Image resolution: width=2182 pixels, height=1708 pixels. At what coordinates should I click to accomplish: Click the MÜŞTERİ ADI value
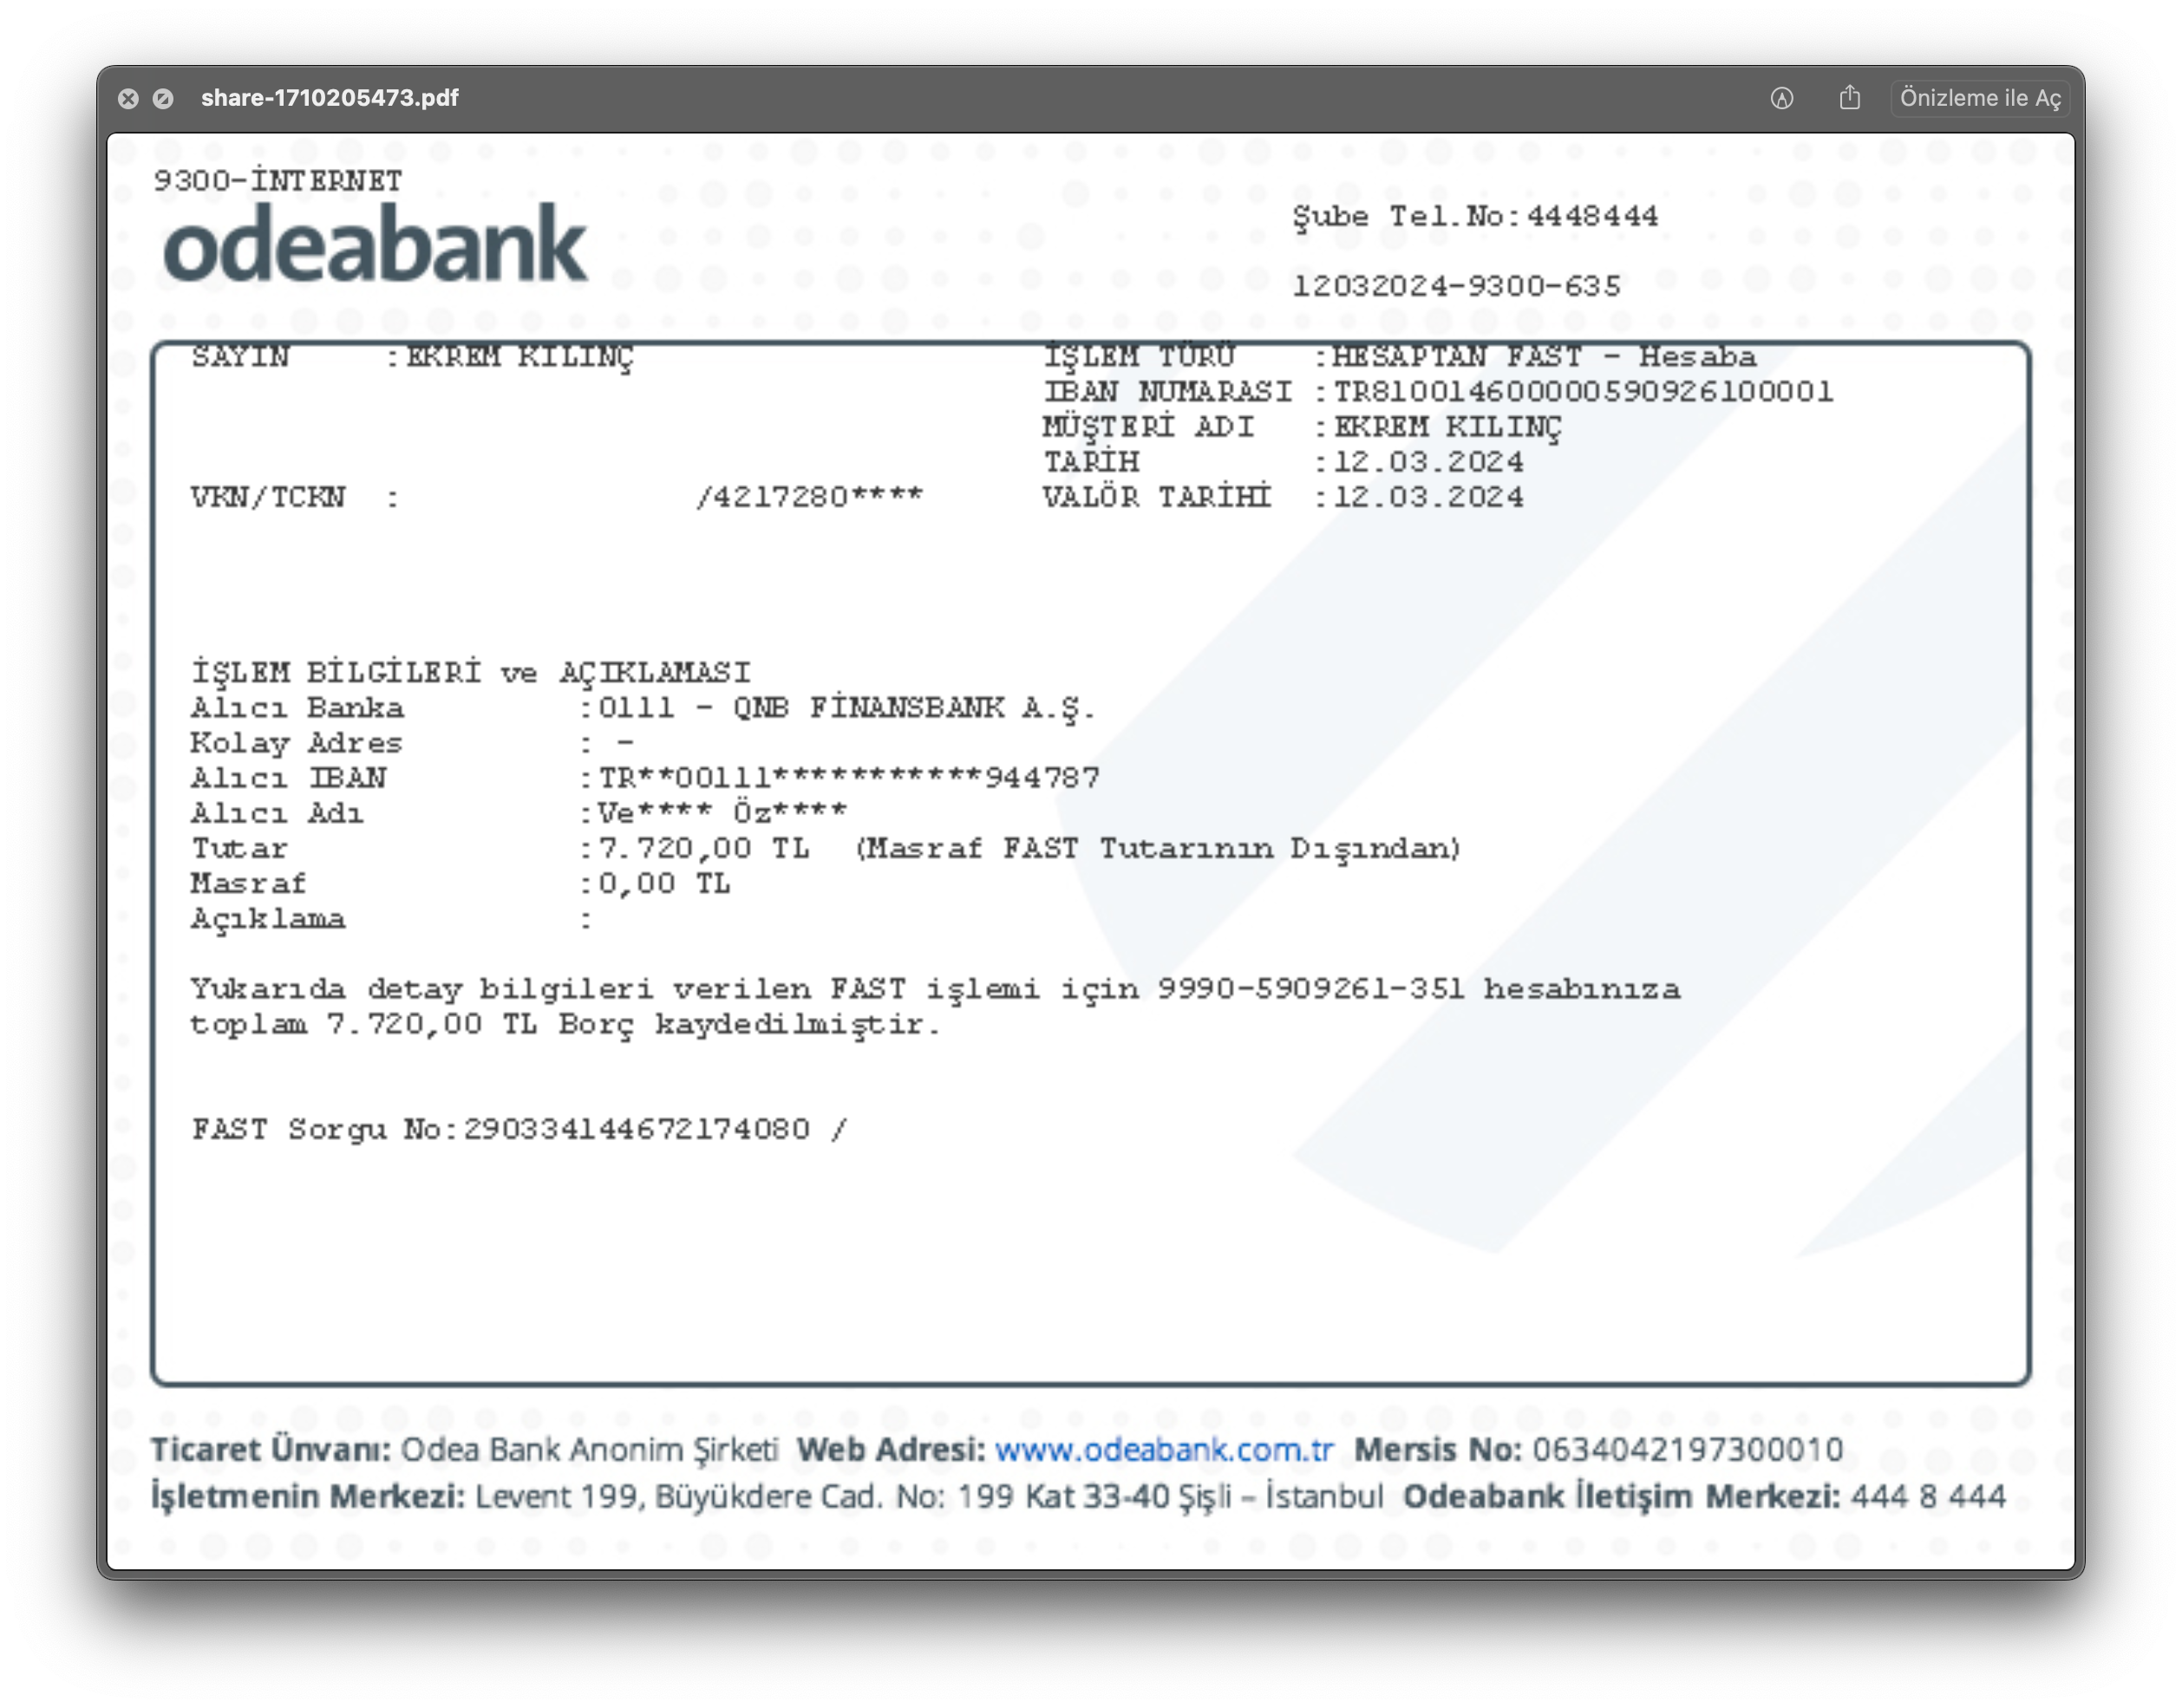(1447, 428)
